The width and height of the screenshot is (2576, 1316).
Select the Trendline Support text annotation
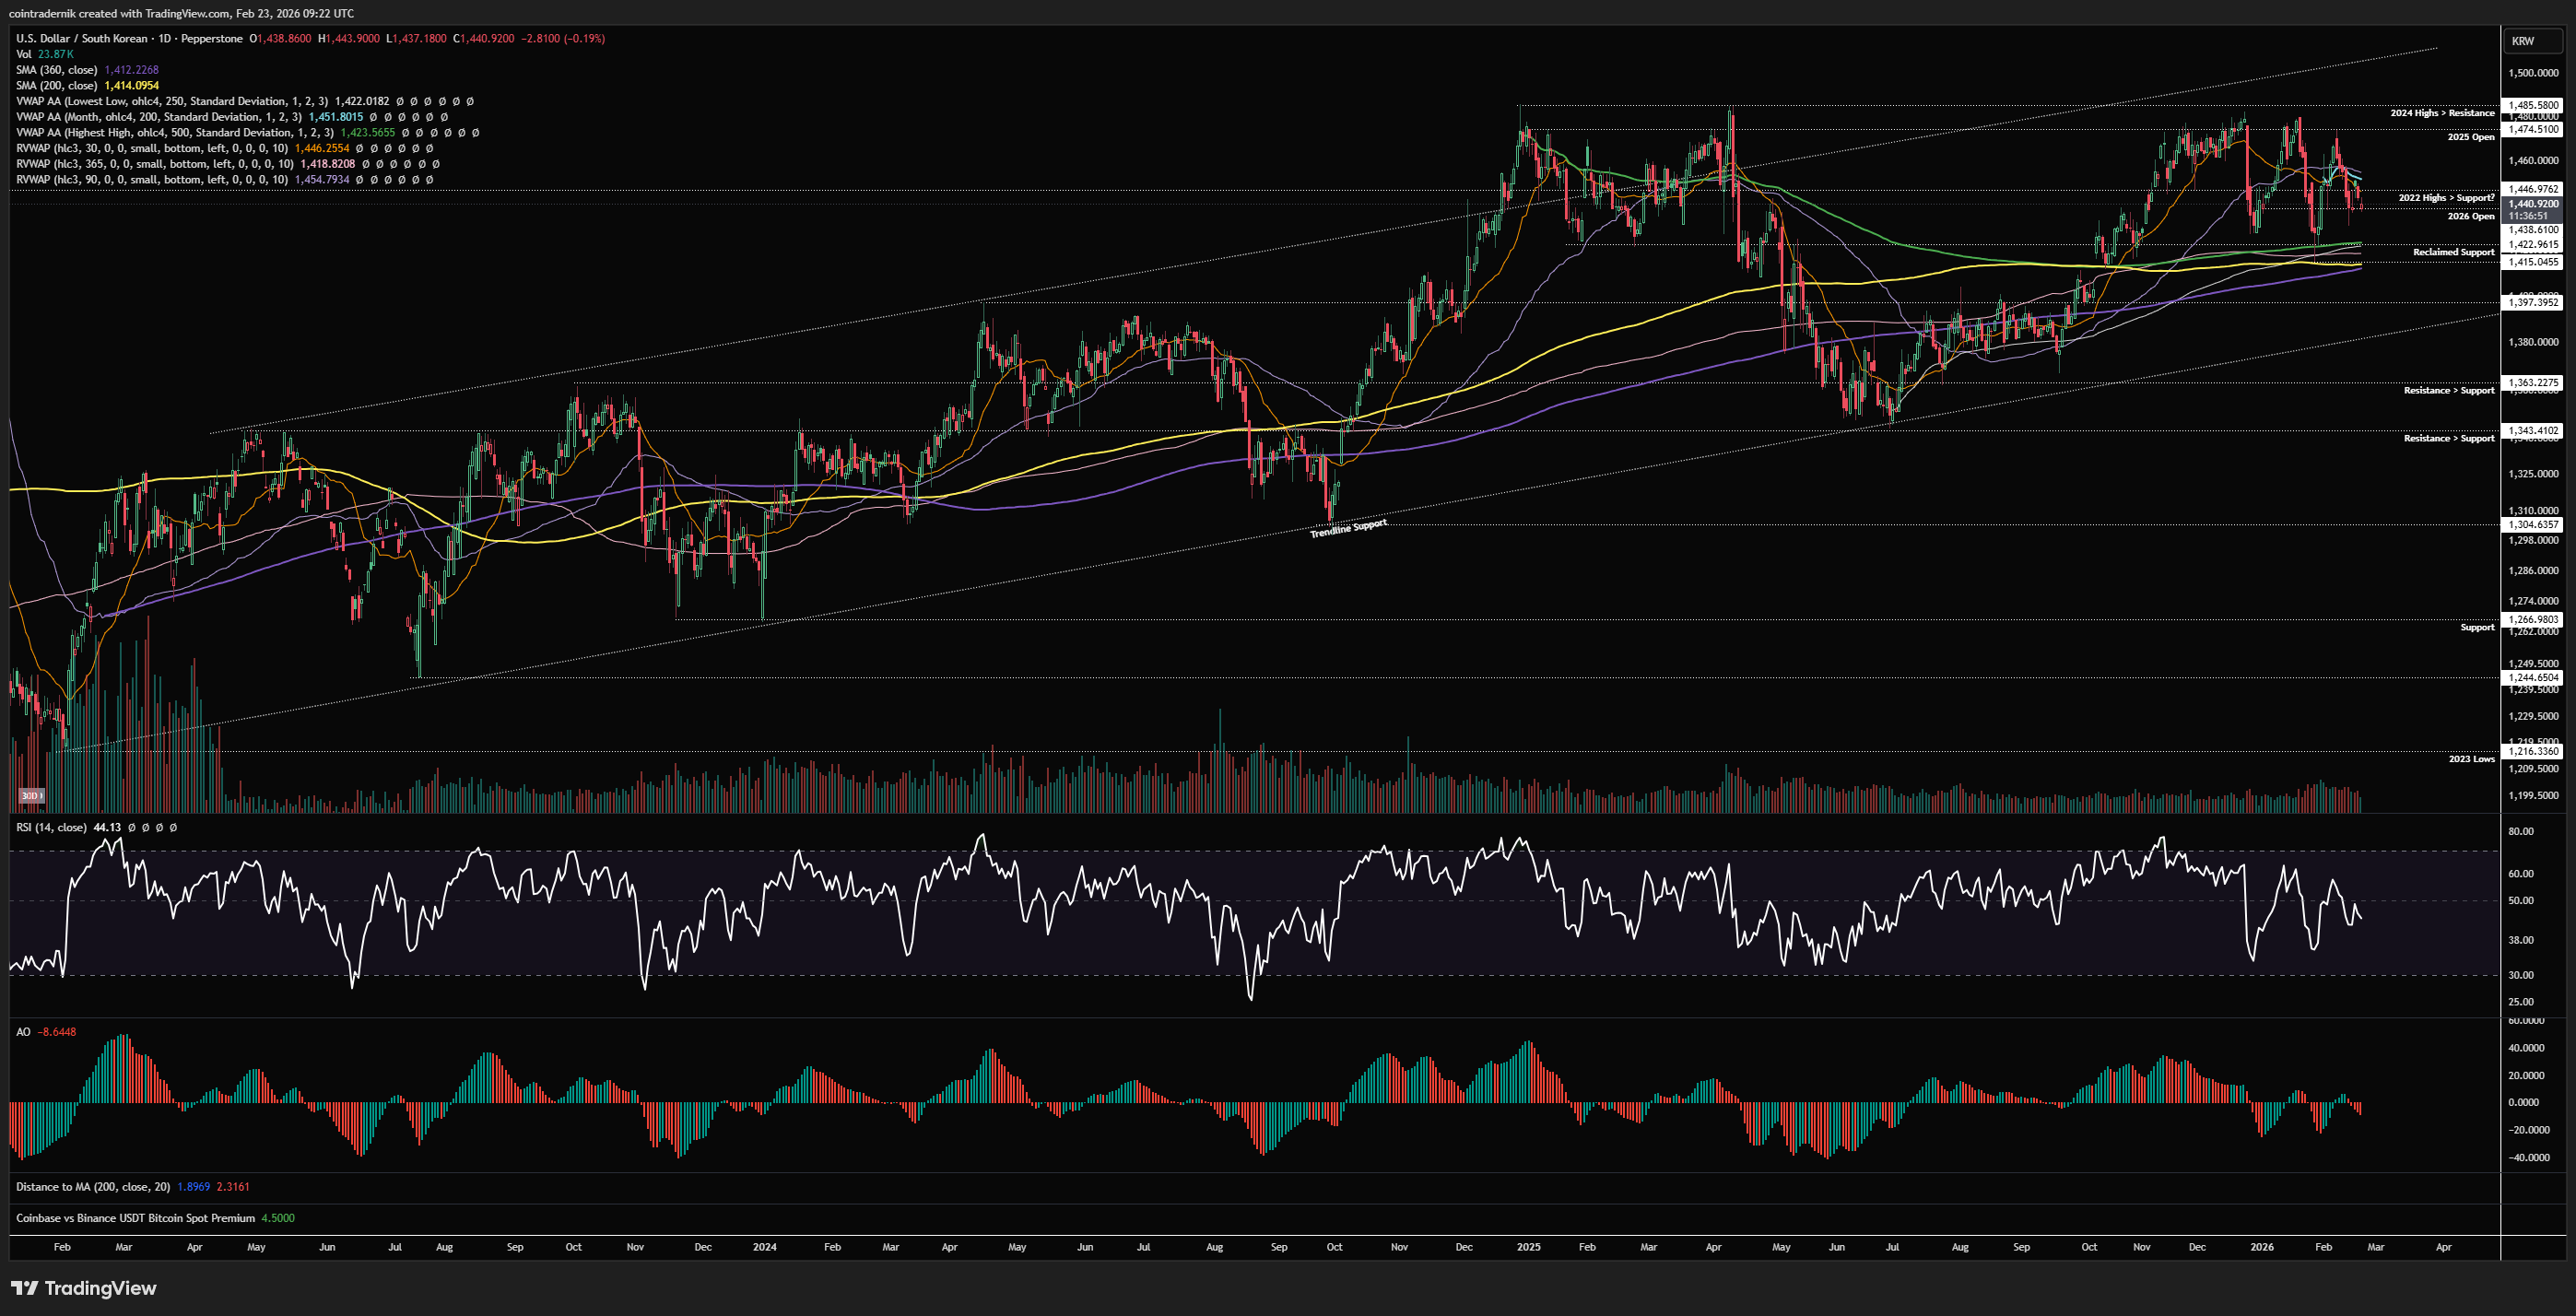(1348, 528)
